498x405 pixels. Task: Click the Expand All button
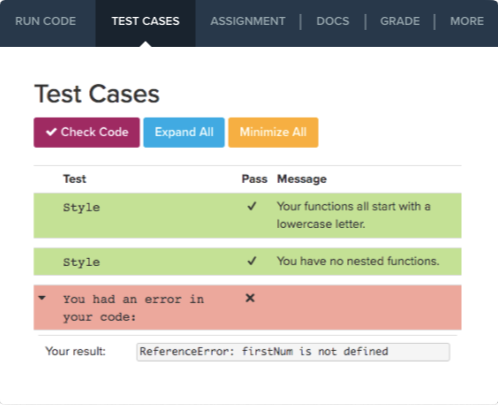click(184, 132)
